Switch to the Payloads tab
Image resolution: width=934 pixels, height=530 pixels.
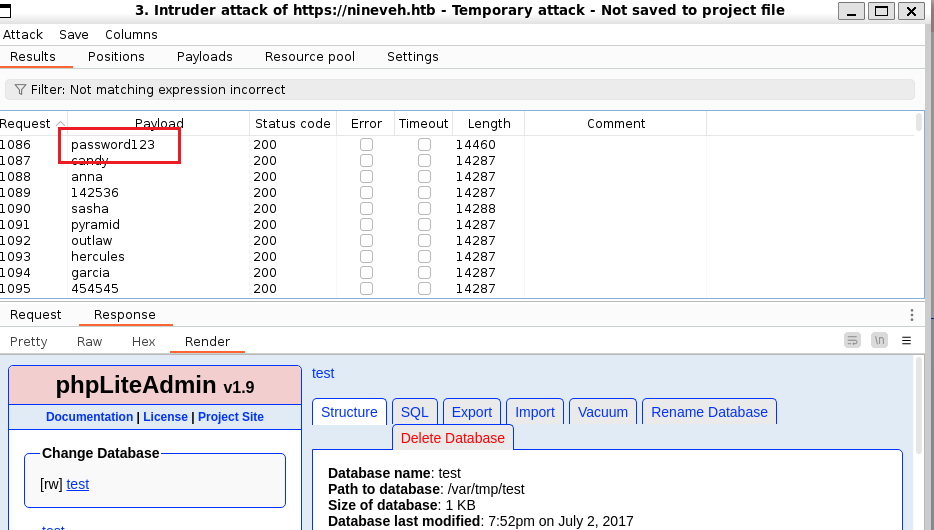click(x=204, y=57)
